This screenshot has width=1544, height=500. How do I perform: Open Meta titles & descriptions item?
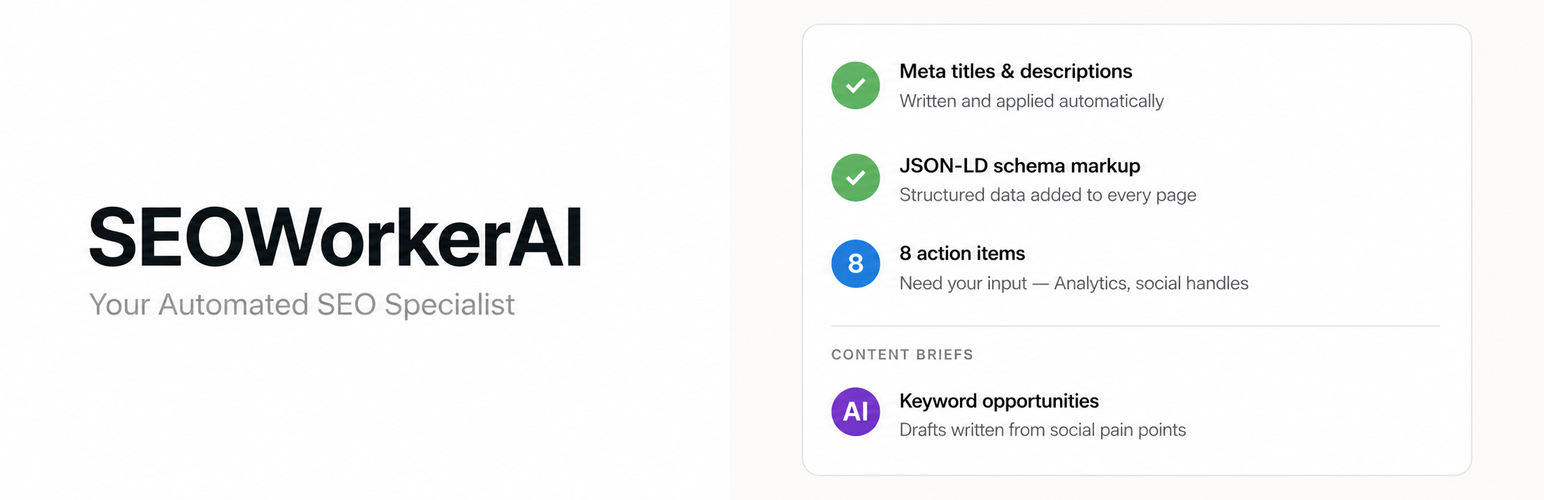1016,72
